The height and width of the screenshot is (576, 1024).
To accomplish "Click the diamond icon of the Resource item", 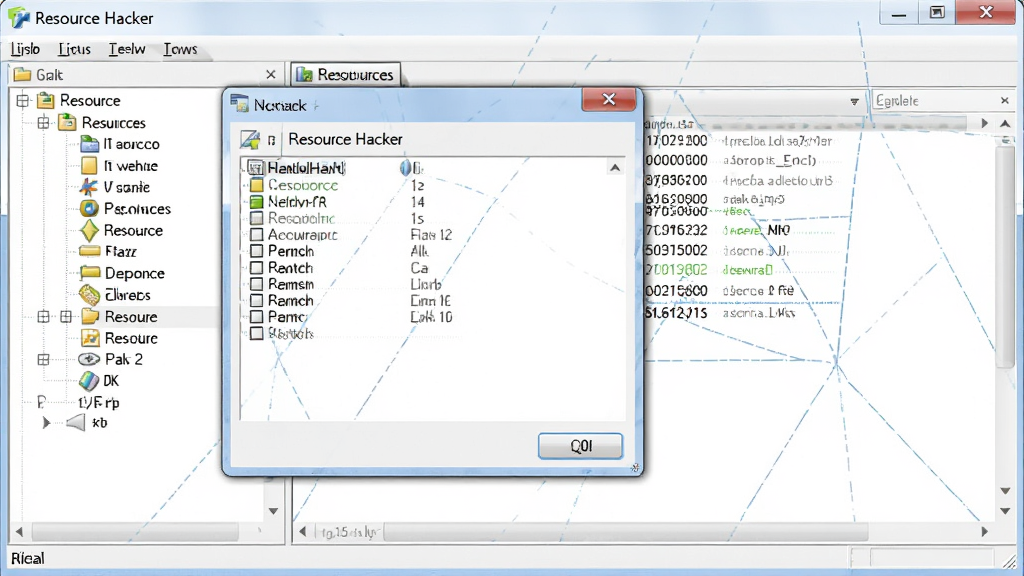I will [x=89, y=231].
